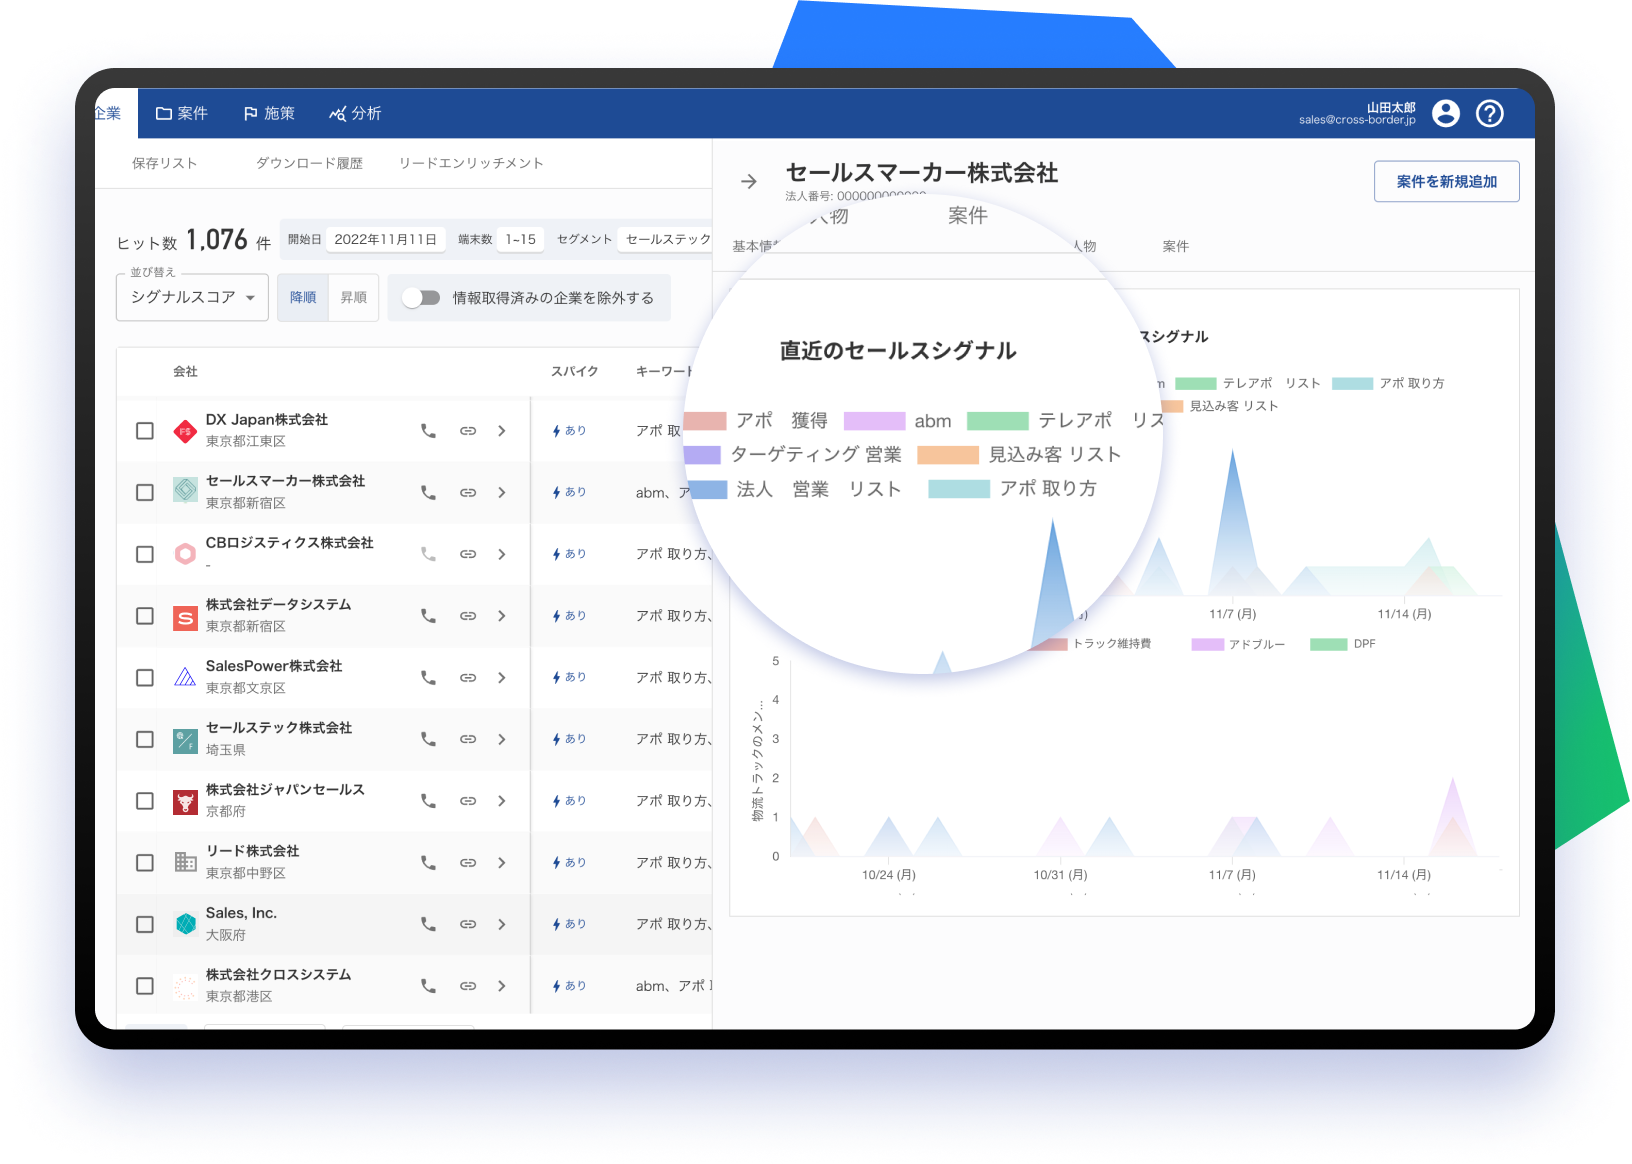Click DPF legend color swatch
1632x1164 pixels.
pyautogui.click(x=1329, y=644)
